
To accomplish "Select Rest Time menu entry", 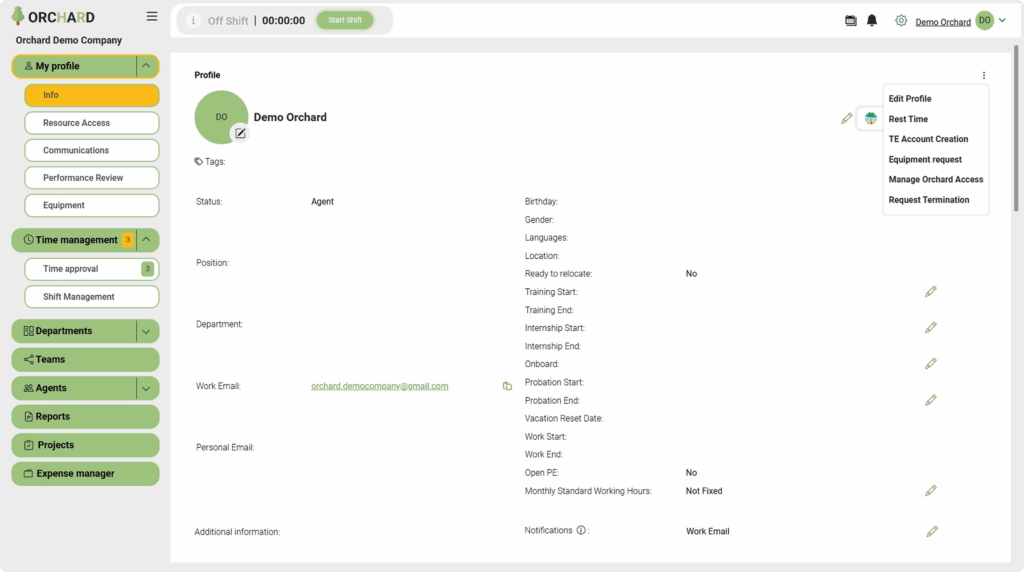I will tap(908, 119).
